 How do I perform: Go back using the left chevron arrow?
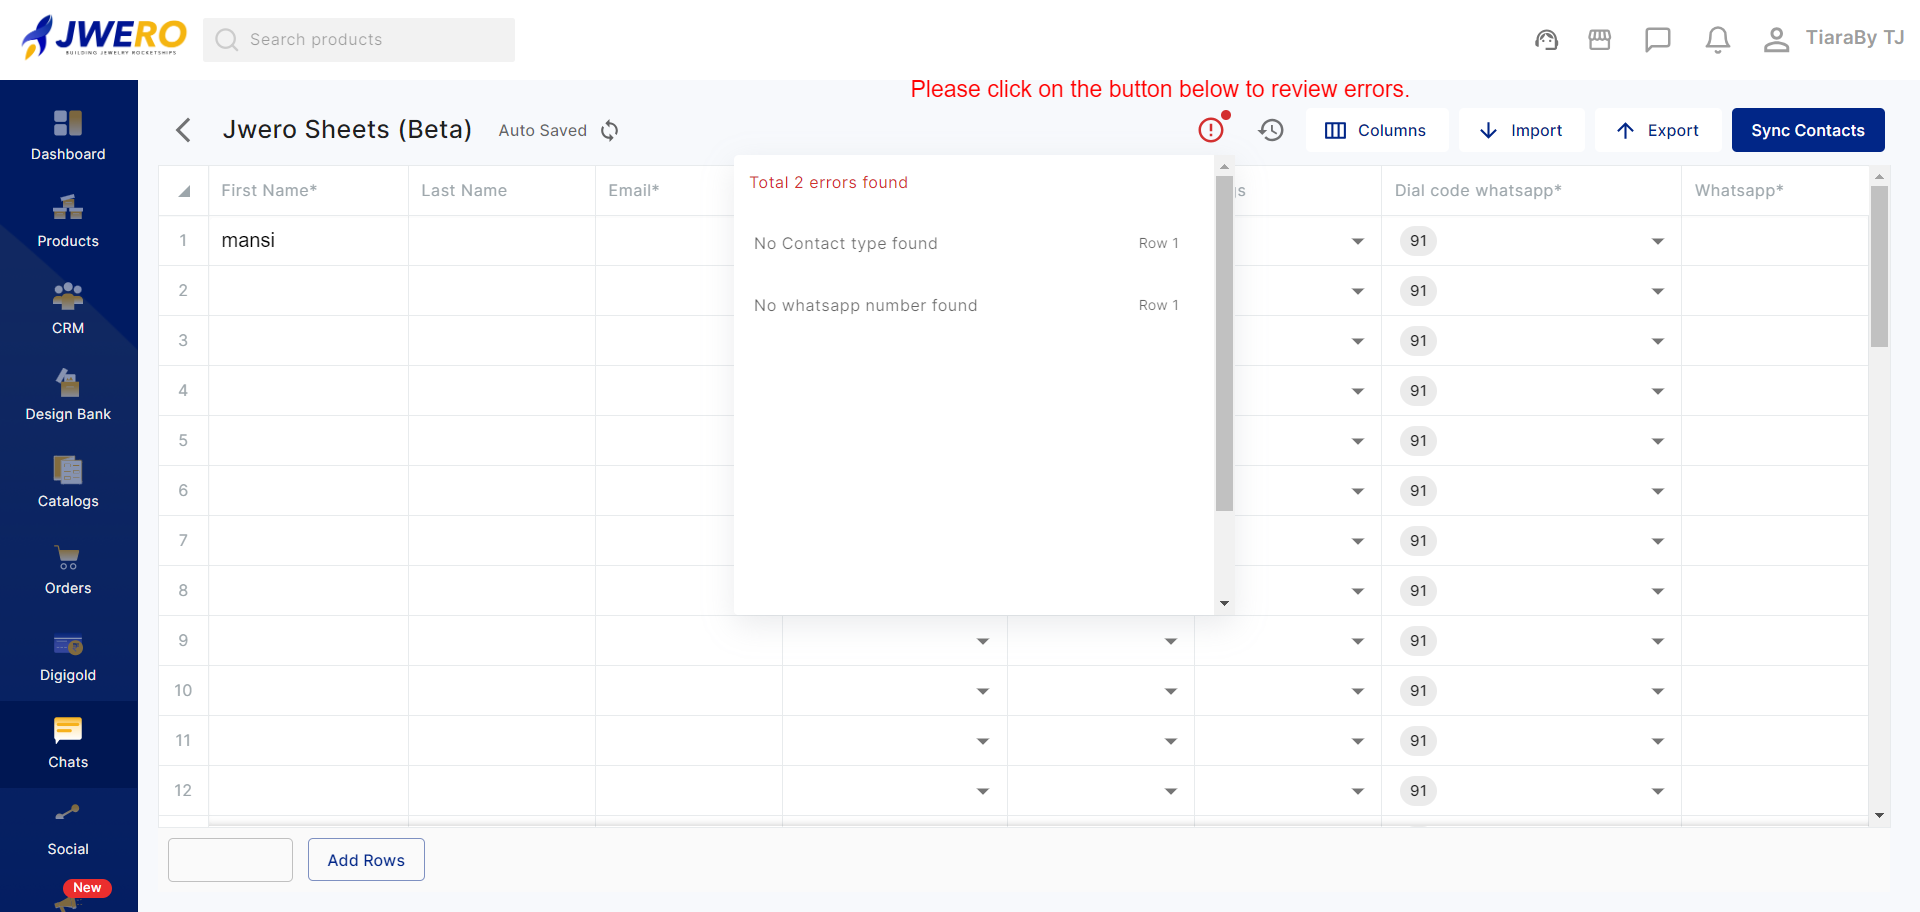pos(183,130)
